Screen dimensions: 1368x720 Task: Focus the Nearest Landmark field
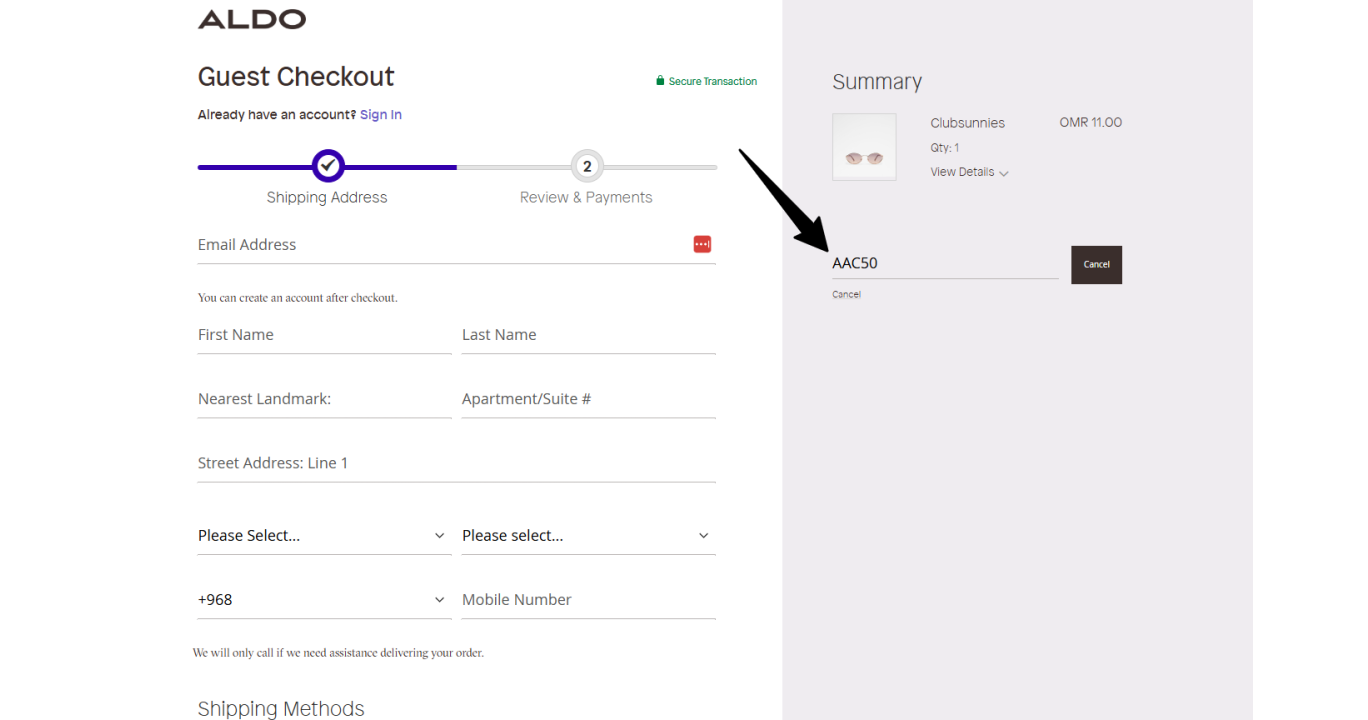325,399
